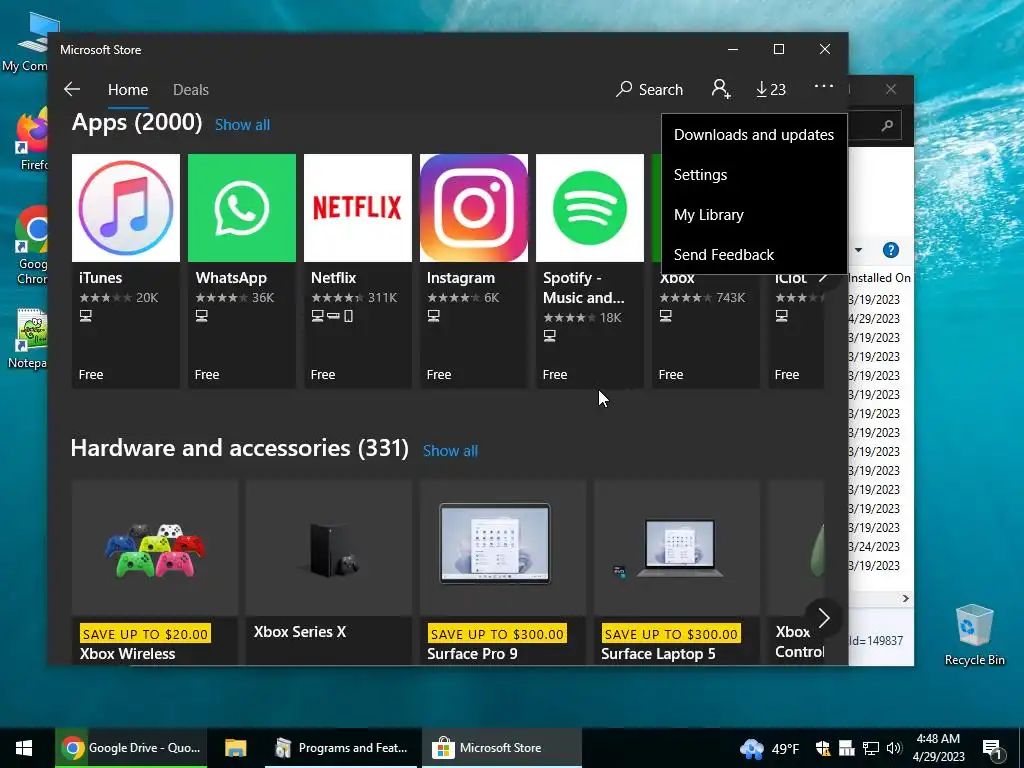The image size is (1024, 768).
Task: Open the Instagram app icon
Action: coord(474,208)
